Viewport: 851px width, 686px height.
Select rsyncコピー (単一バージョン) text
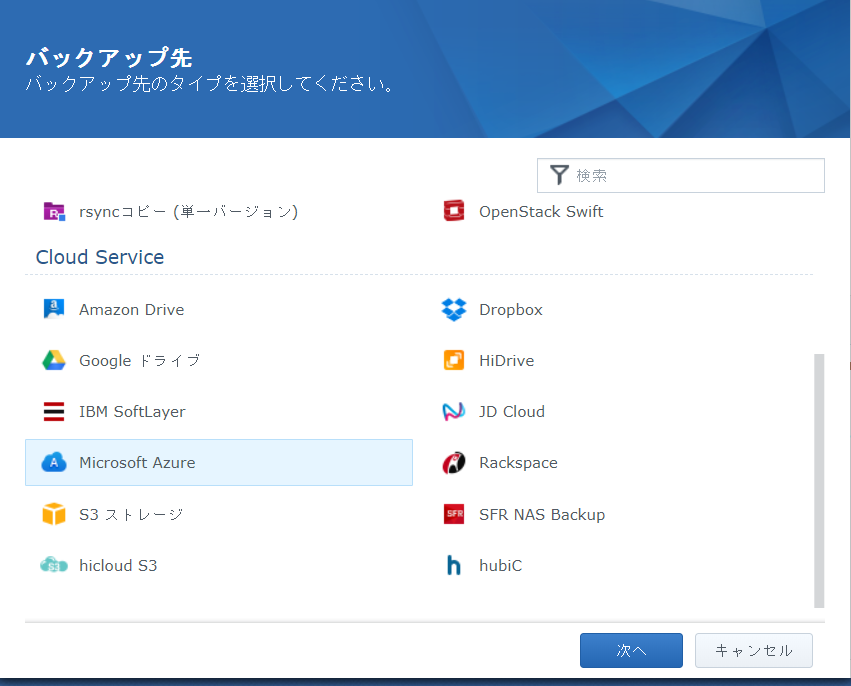[188, 212]
